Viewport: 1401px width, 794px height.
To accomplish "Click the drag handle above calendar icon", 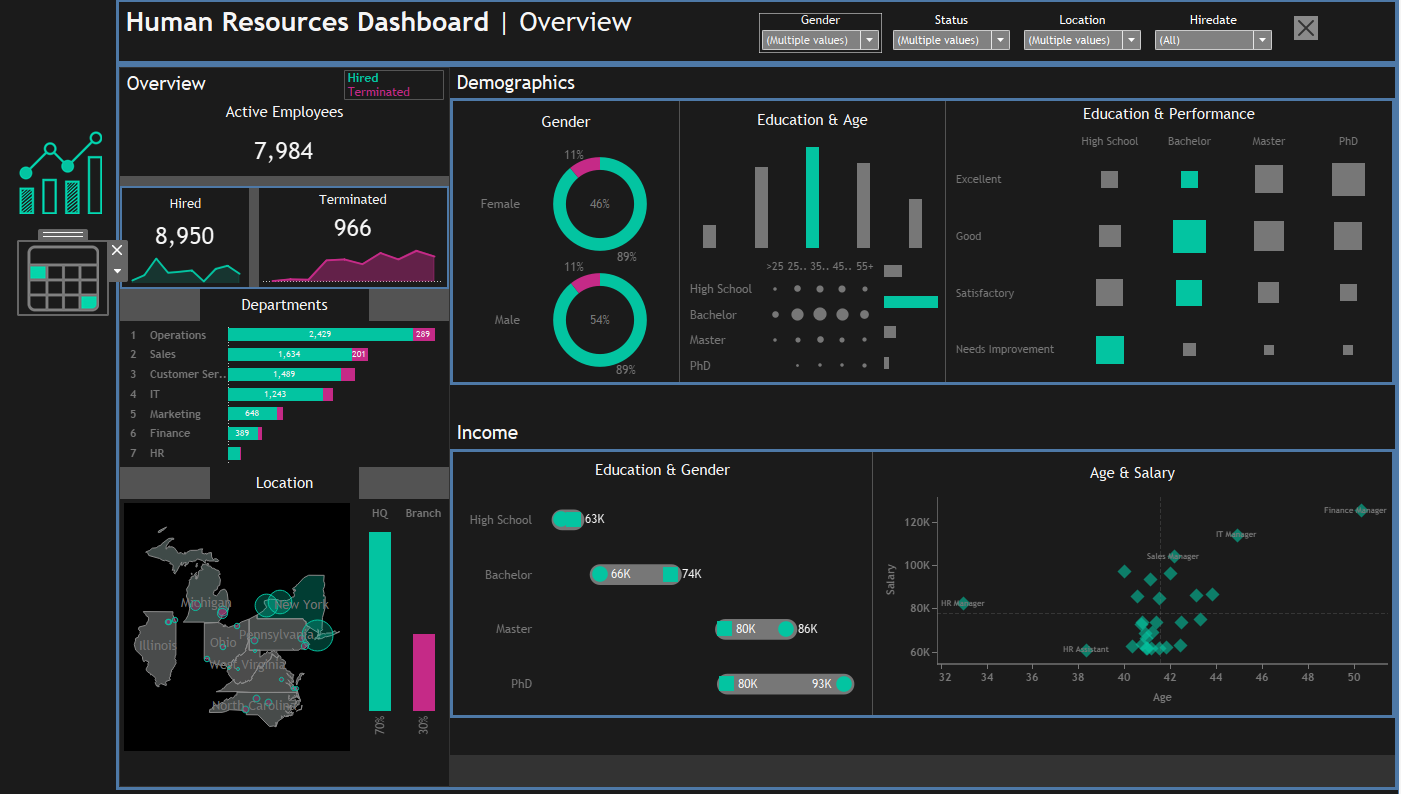I will [63, 235].
